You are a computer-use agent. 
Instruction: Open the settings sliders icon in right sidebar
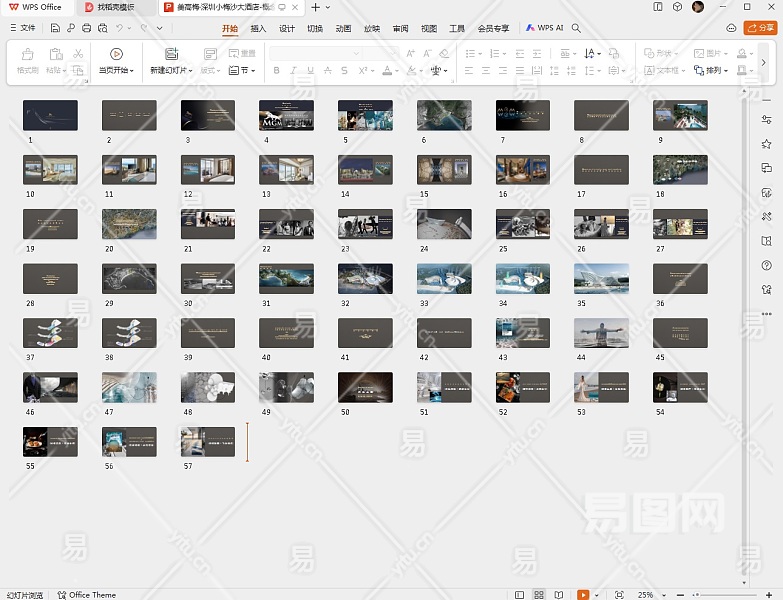(x=766, y=121)
